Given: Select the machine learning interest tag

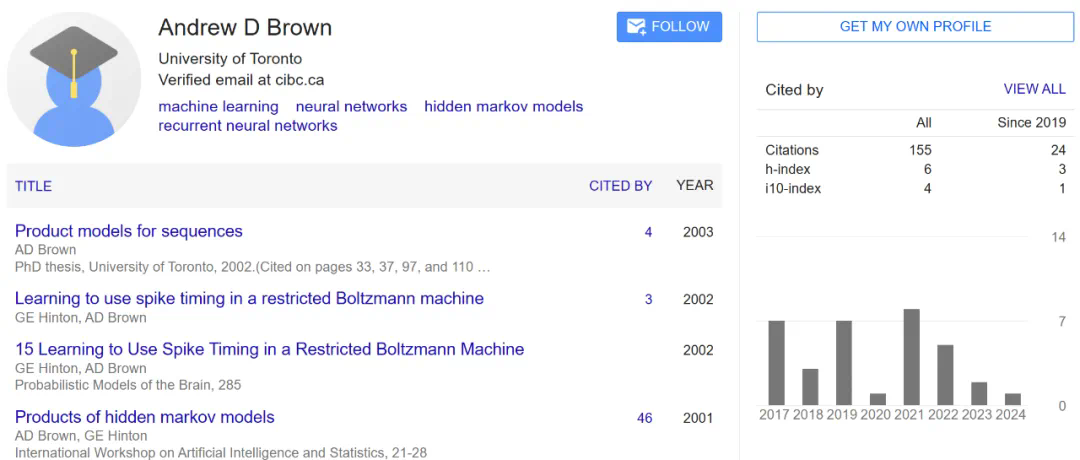Looking at the screenshot, I should pos(218,106).
